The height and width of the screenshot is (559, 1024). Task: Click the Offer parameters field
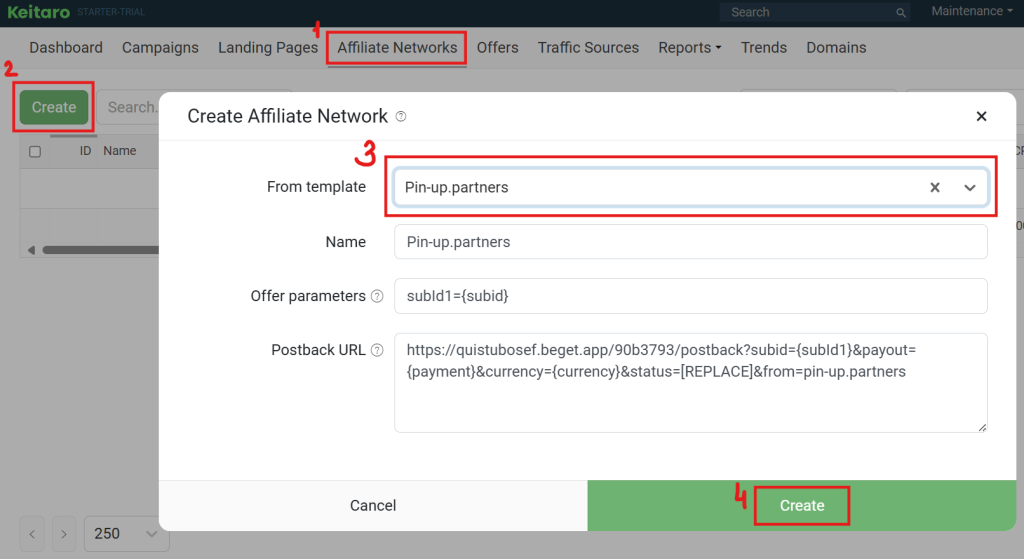pos(691,296)
